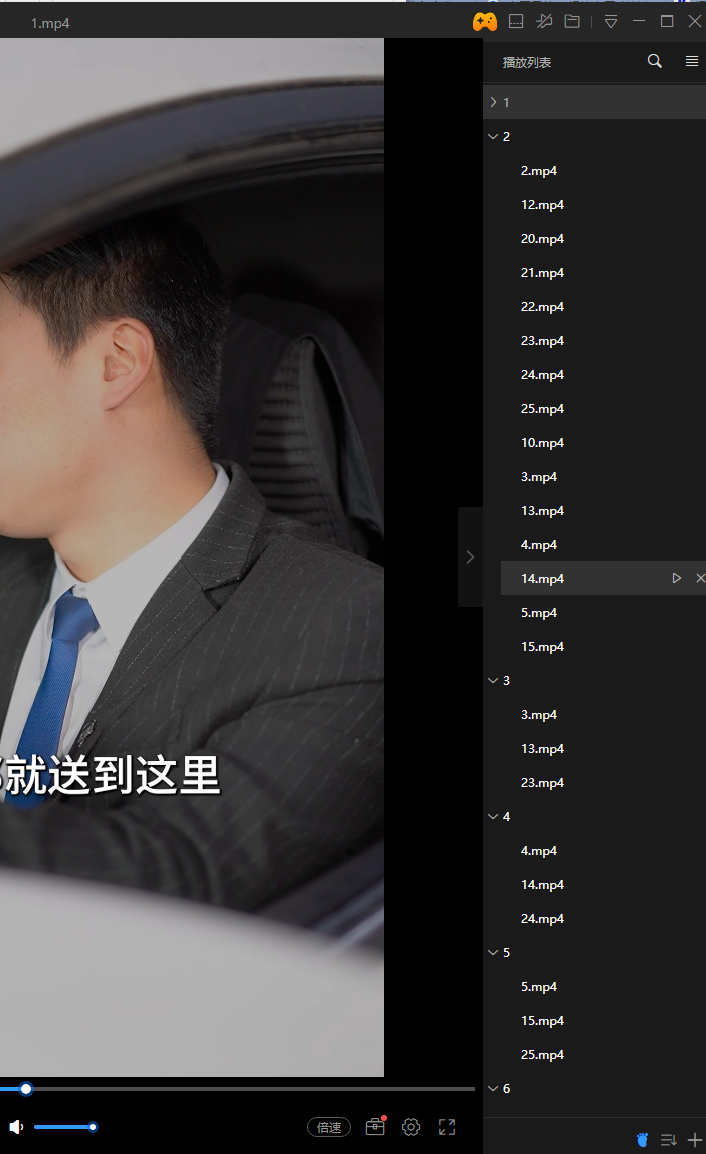The height and width of the screenshot is (1154, 706).
Task: Select 25.mp4 under group 5
Action: click(x=542, y=1054)
